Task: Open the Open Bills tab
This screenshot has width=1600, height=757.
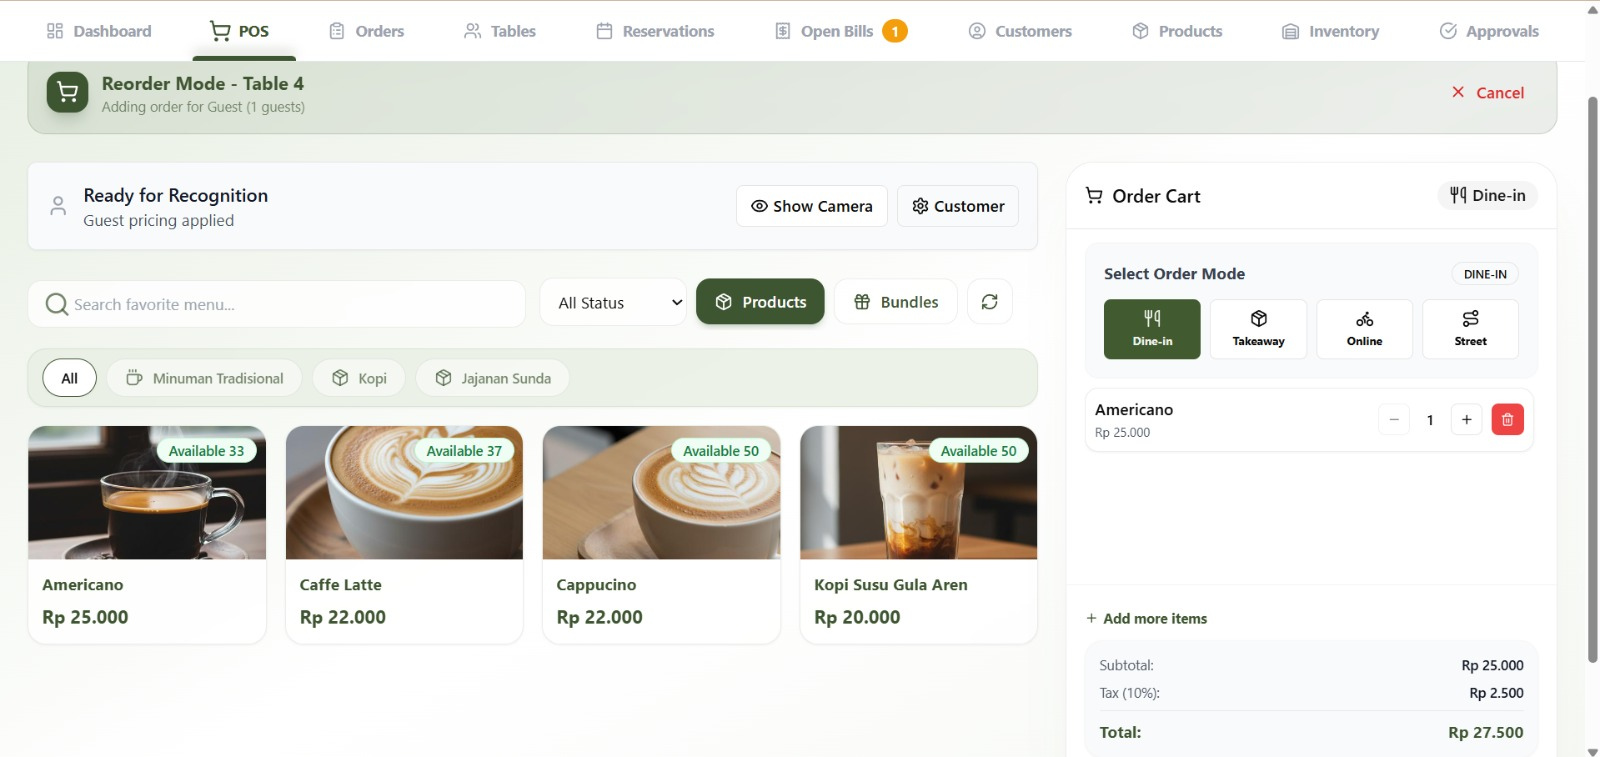Action: coord(840,31)
